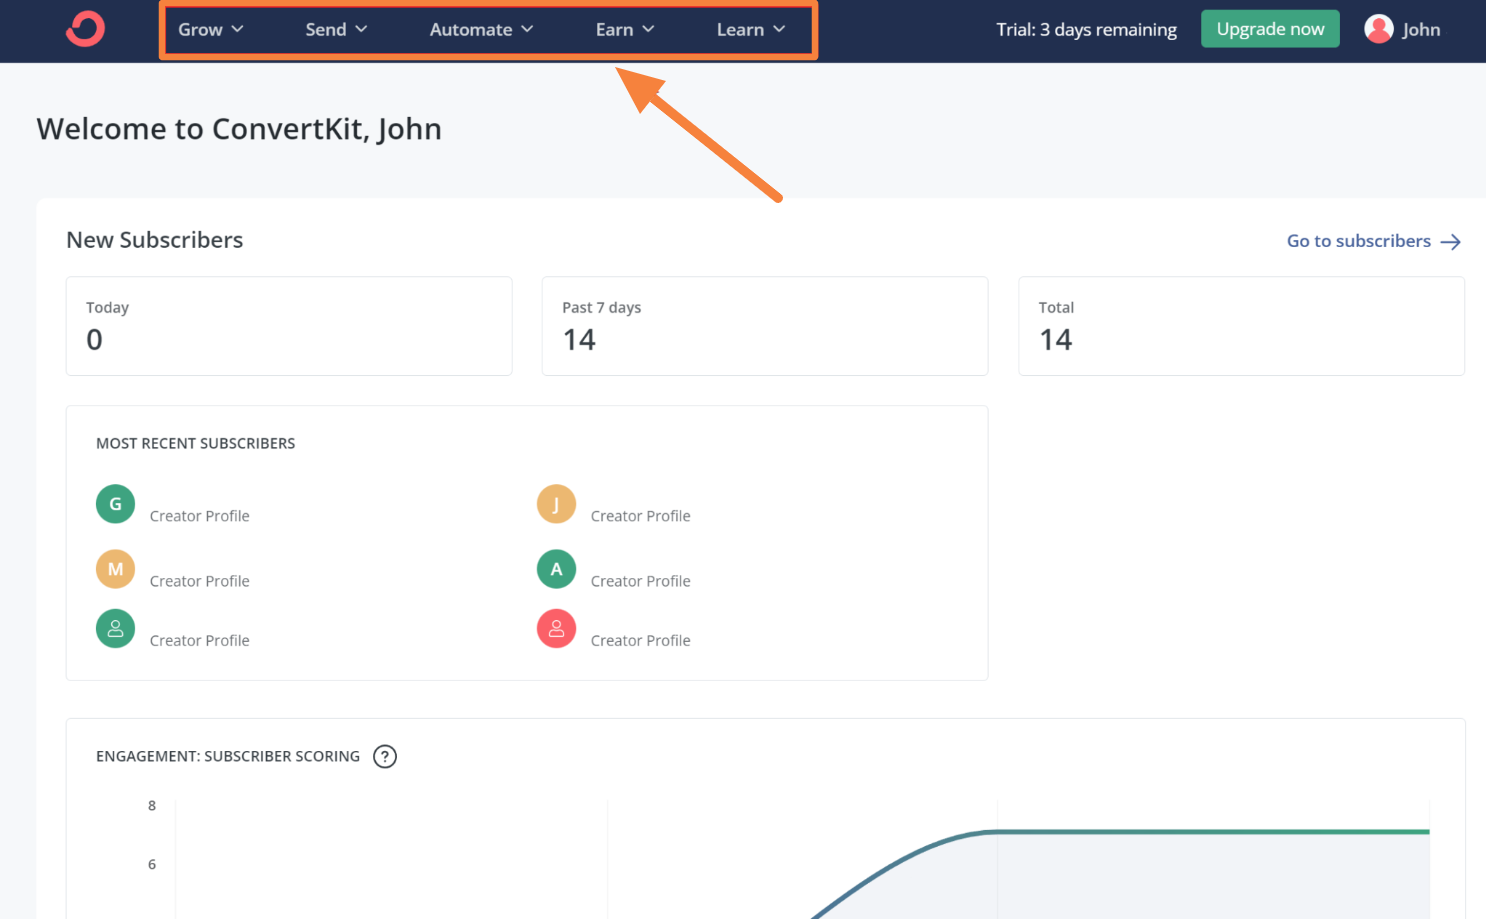Screen dimensions: 1486x919
Task: Open Creator Profile beside G avatar
Action: (x=200, y=516)
